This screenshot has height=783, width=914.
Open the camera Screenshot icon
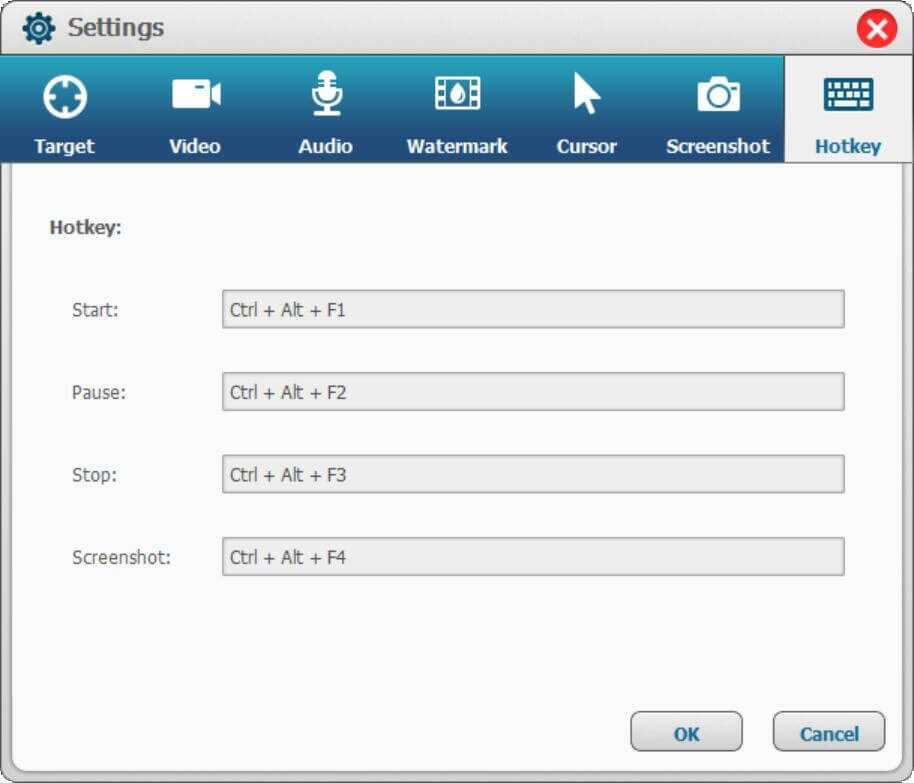point(718,95)
